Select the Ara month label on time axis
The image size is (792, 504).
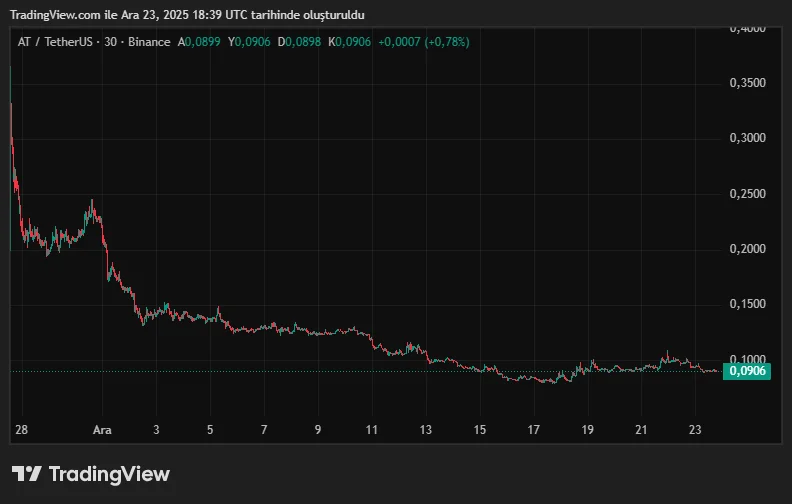coord(102,430)
